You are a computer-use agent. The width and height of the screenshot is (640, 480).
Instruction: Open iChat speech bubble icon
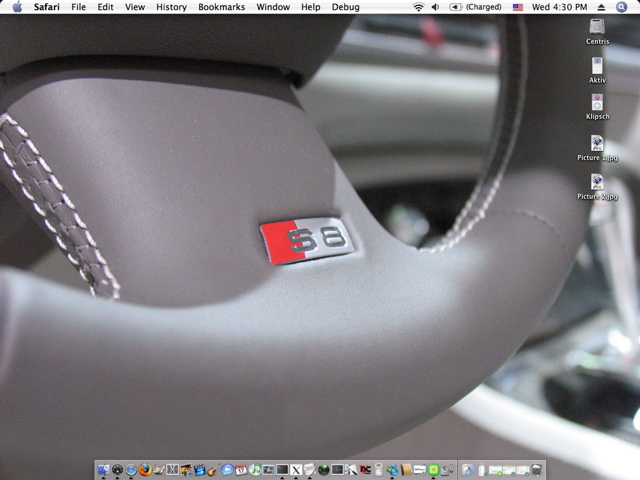click(x=227, y=470)
